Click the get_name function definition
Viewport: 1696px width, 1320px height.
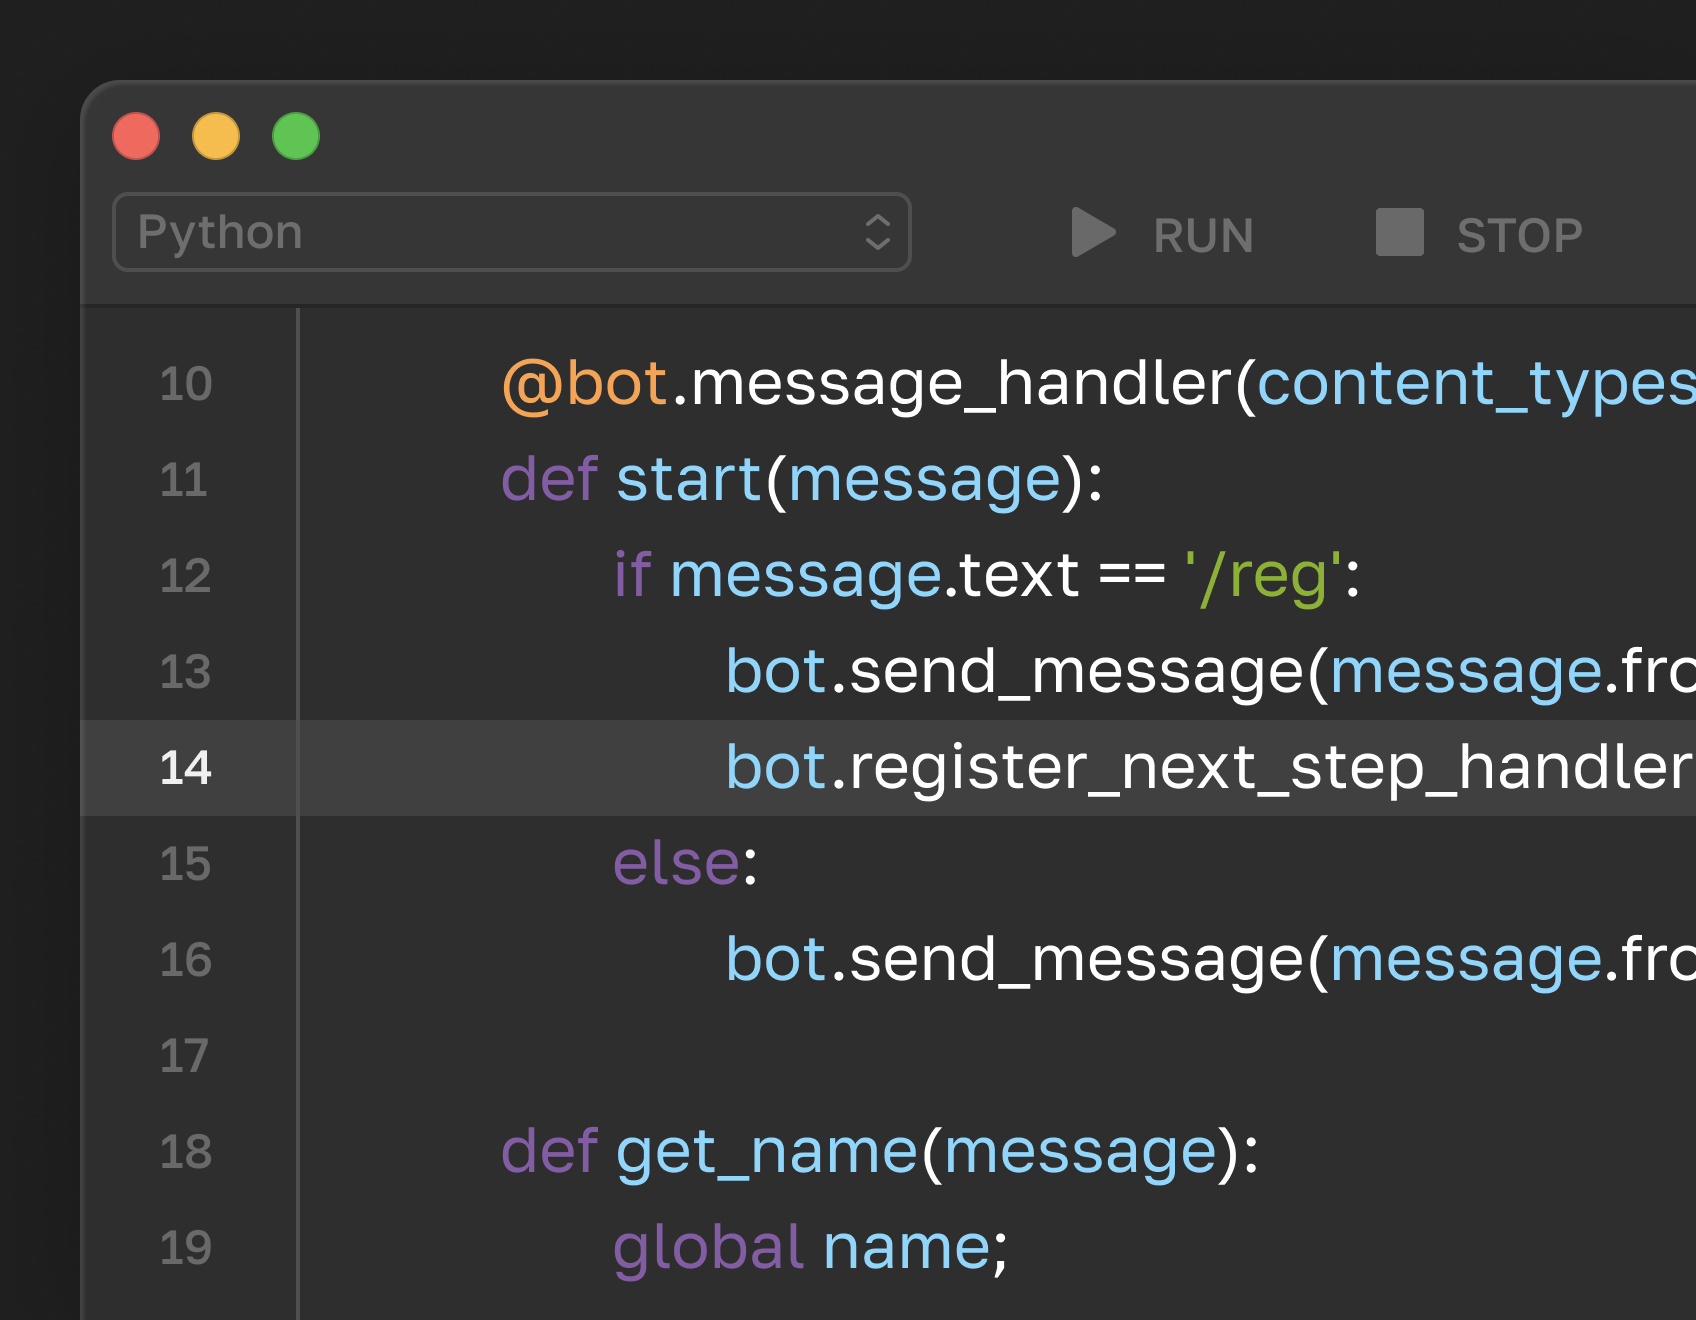[x=767, y=1152]
